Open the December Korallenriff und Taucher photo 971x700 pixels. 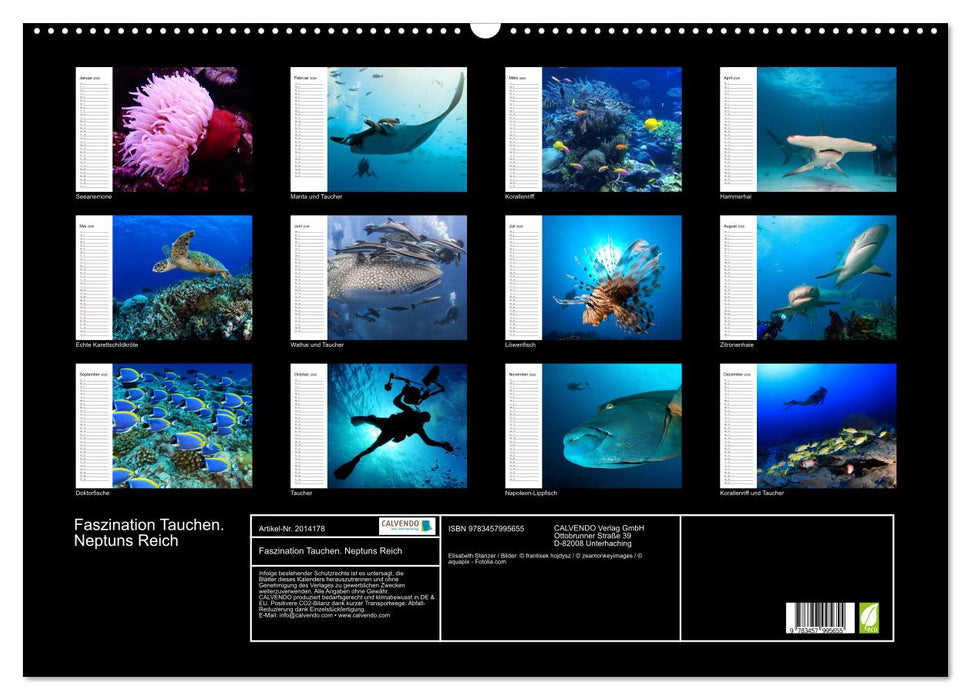tap(826, 425)
